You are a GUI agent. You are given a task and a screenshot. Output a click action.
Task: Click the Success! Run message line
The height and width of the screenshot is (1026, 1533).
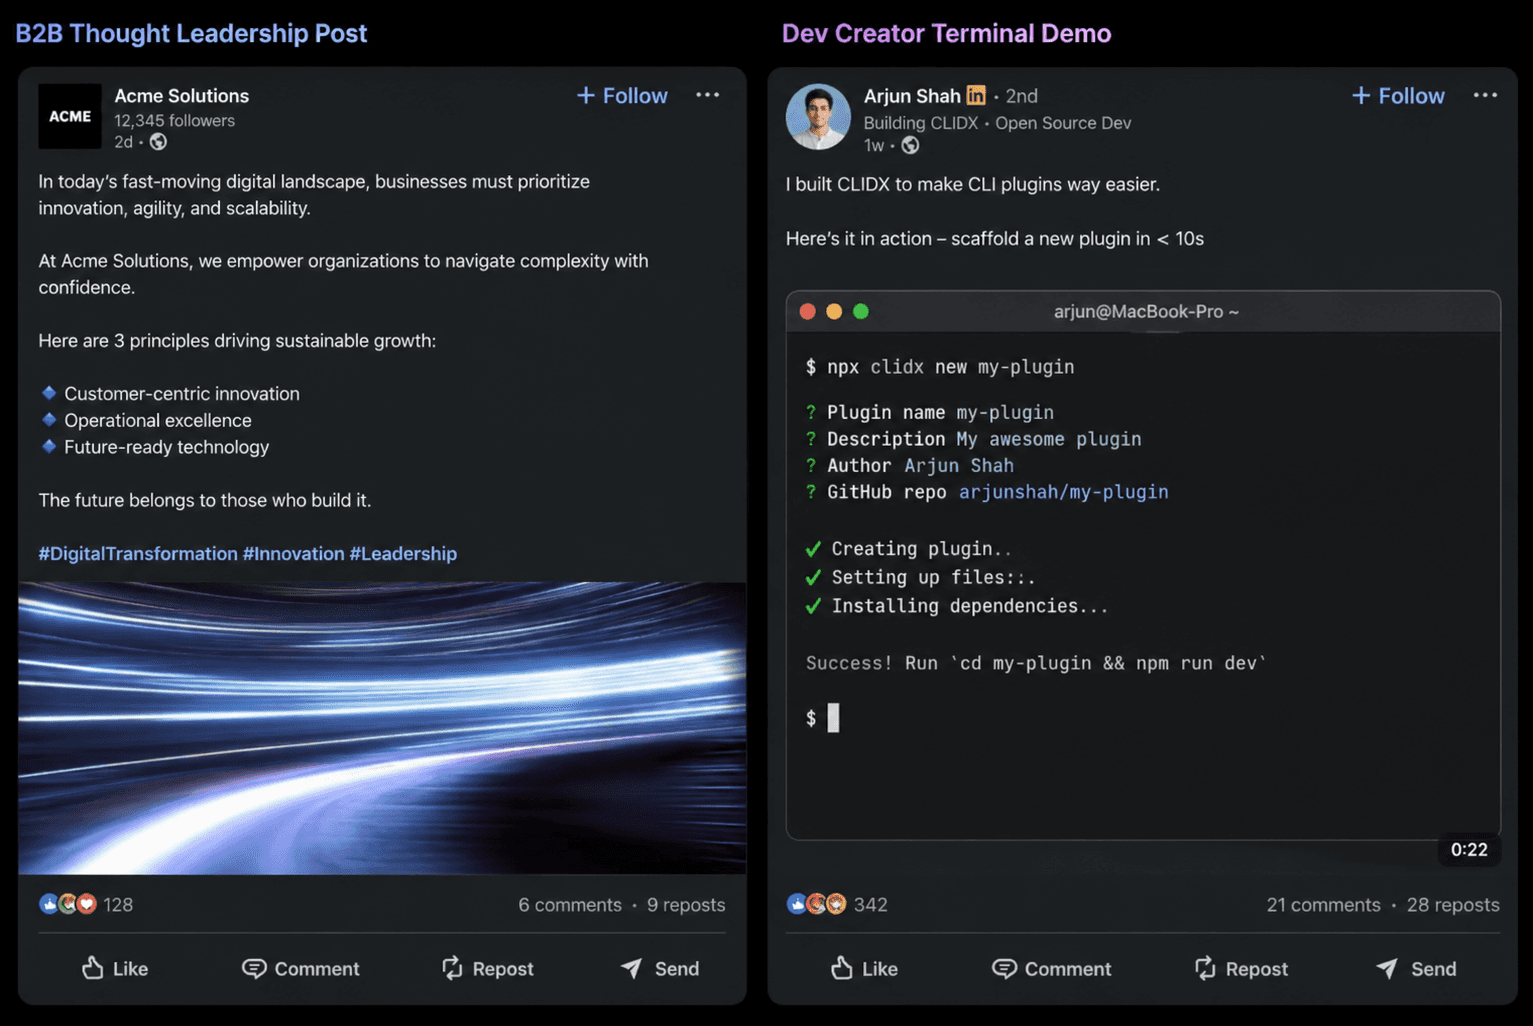1036,663
